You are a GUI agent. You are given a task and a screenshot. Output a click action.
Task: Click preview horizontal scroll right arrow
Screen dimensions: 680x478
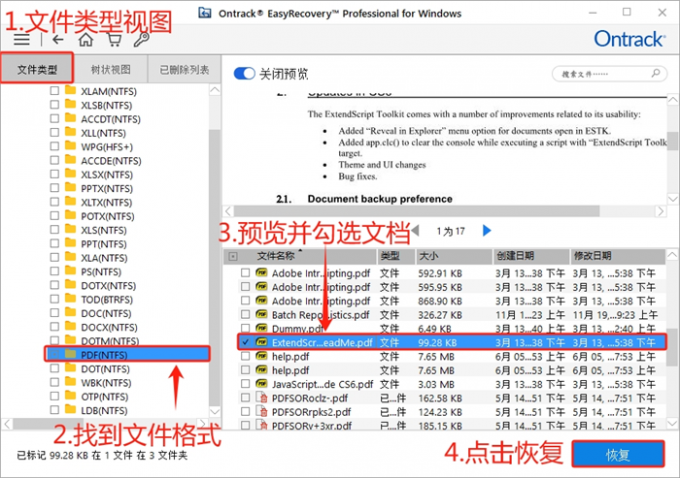coord(660,211)
